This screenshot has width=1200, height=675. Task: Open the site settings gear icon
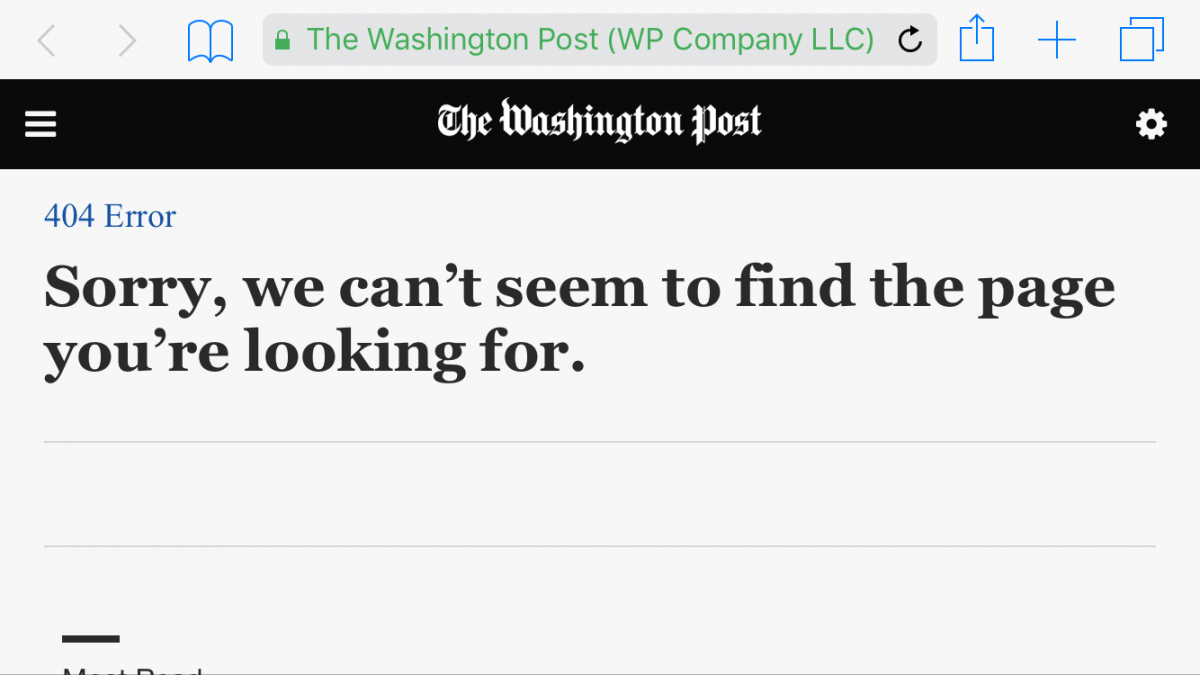tap(1151, 124)
